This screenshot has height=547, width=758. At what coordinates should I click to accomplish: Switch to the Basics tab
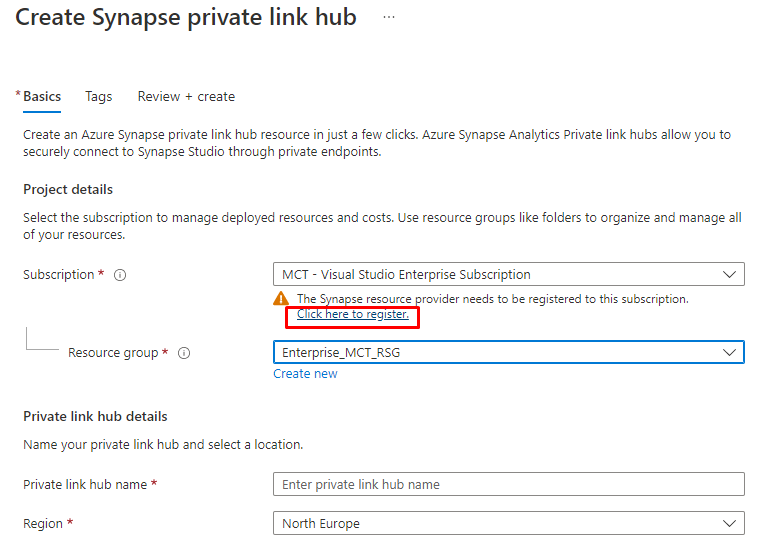pyautogui.click(x=42, y=97)
